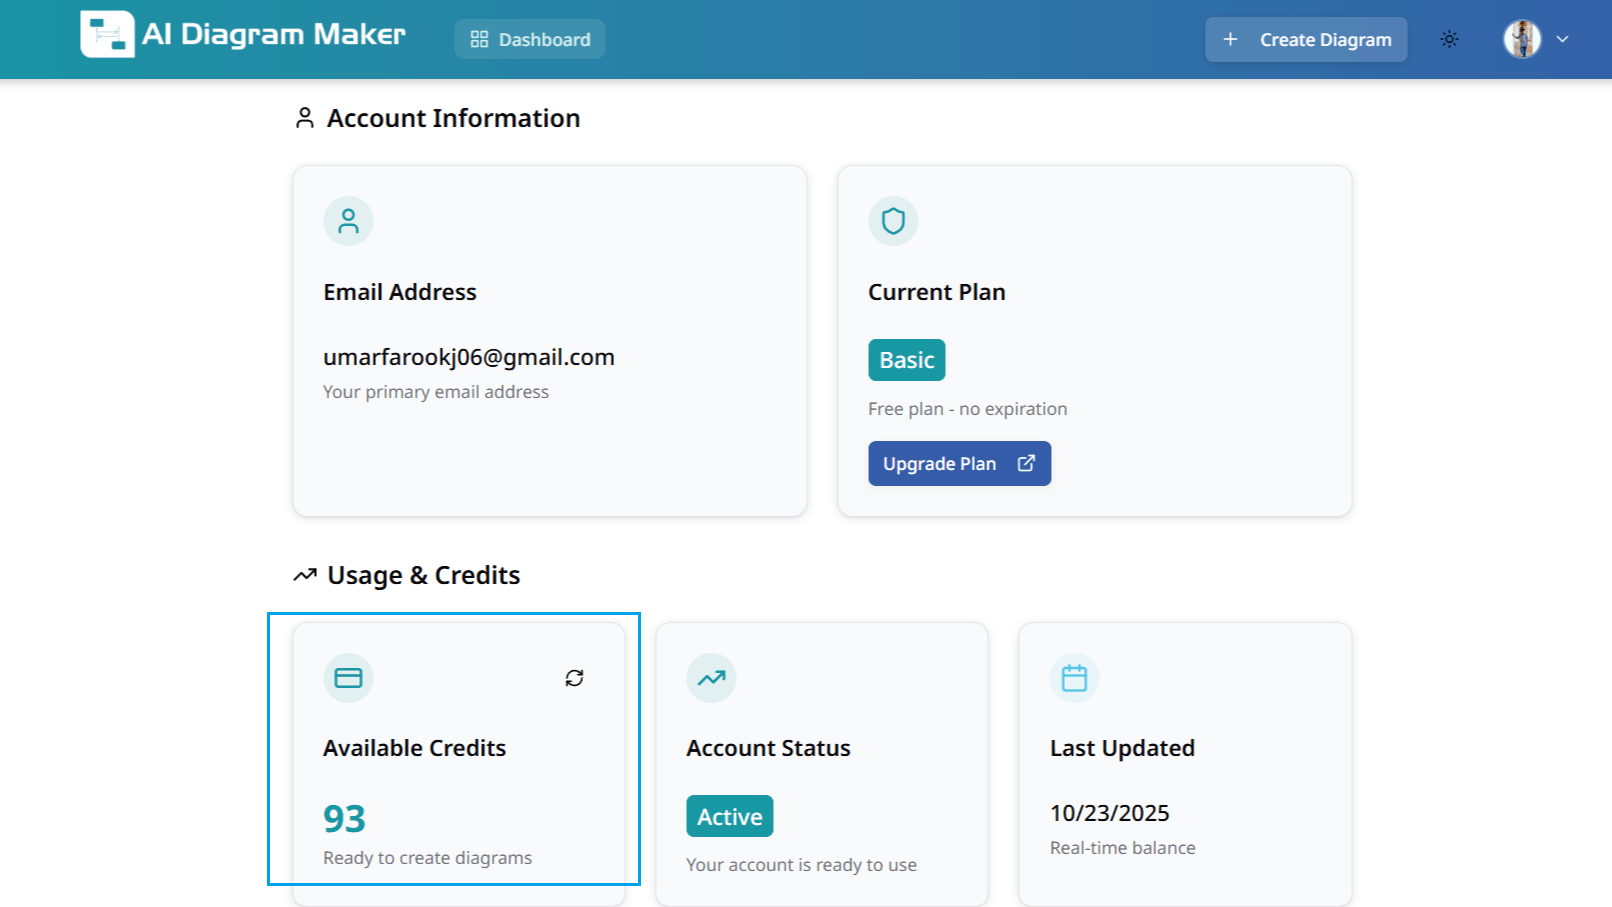Click the Active status badge
This screenshot has width=1612, height=907.
pos(729,815)
